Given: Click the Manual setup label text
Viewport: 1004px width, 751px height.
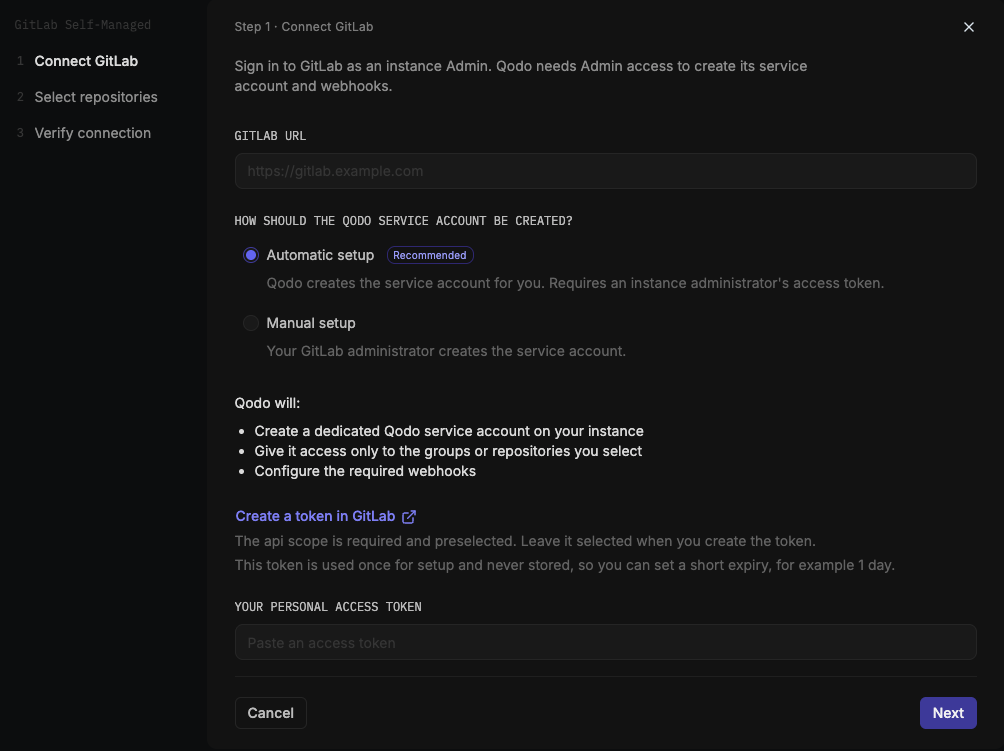Looking at the screenshot, I should click(x=311, y=323).
